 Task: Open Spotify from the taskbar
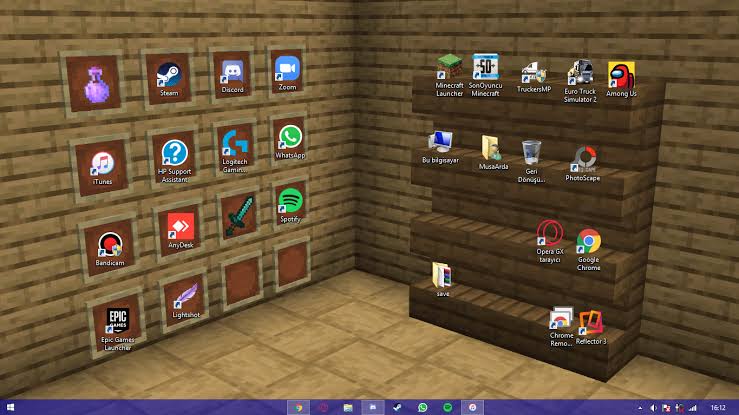pyautogui.click(x=447, y=407)
